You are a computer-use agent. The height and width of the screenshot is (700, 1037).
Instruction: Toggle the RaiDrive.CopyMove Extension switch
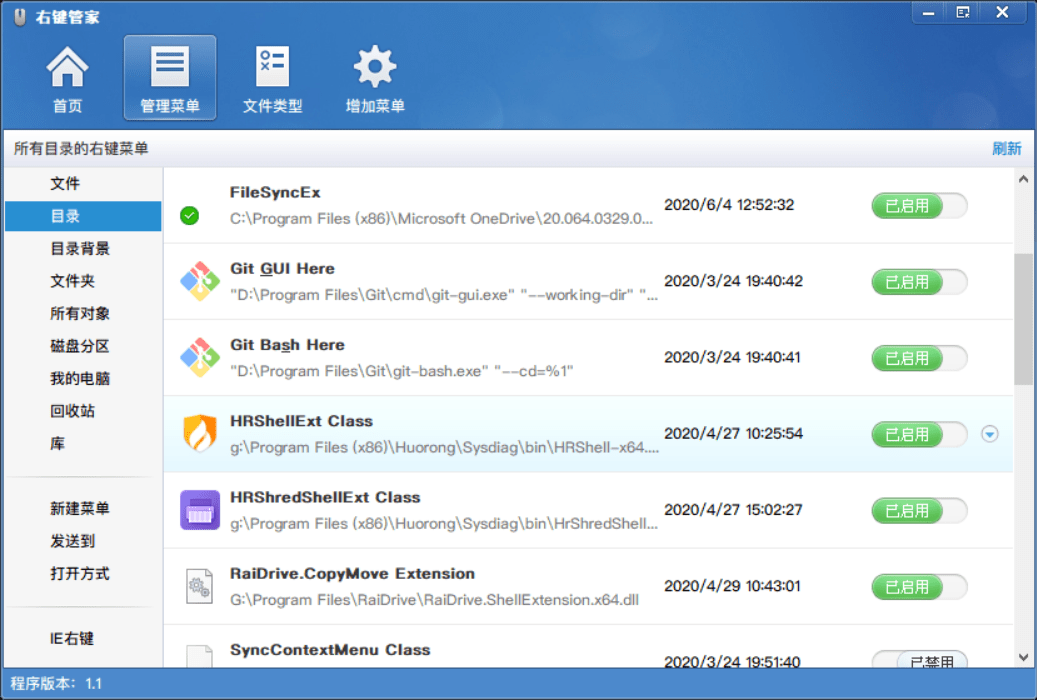[919, 586]
